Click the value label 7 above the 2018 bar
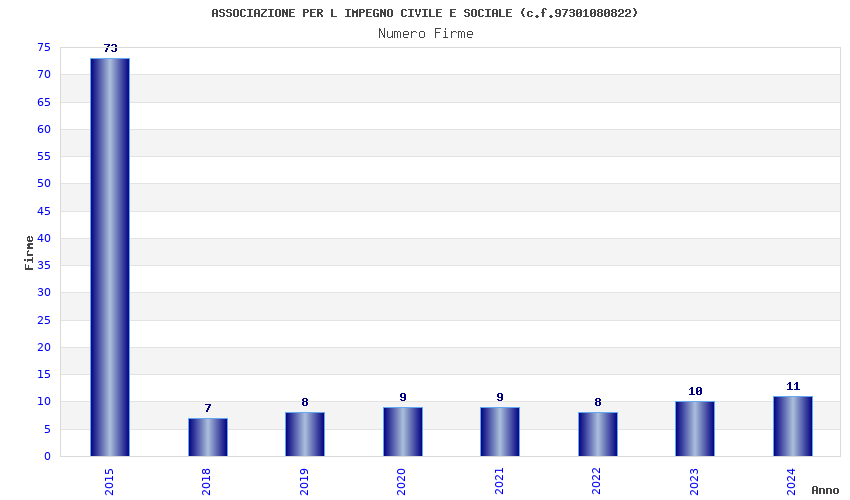Image resolution: width=850 pixels, height=500 pixels. click(208, 408)
